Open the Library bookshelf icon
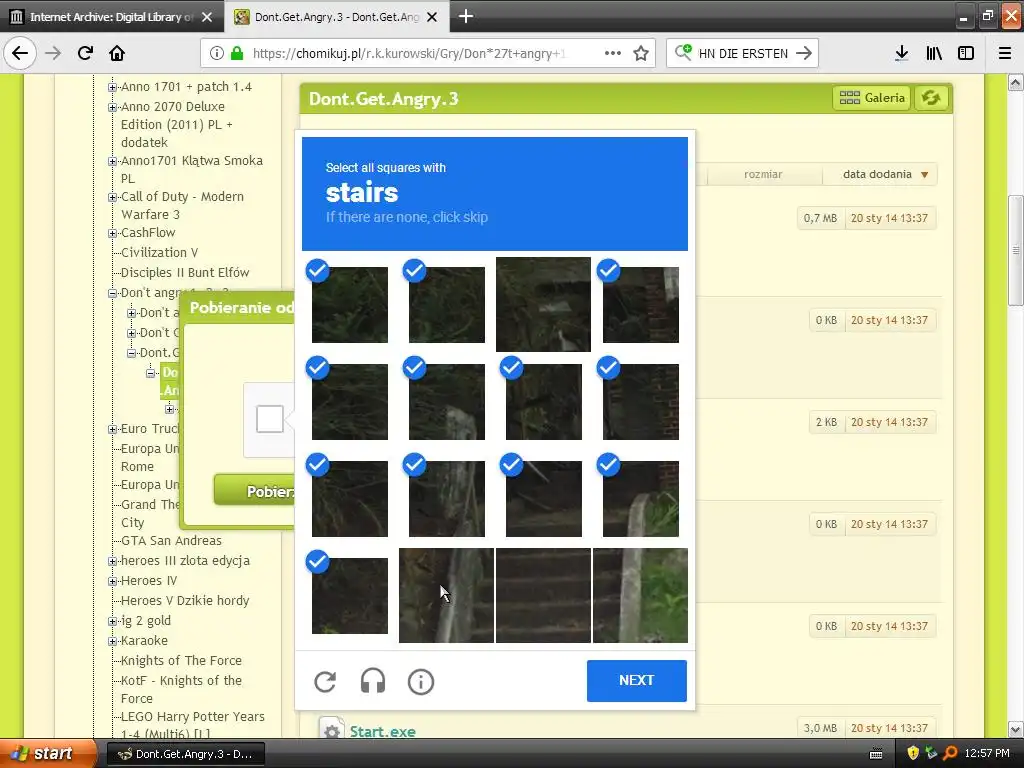 tap(934, 53)
